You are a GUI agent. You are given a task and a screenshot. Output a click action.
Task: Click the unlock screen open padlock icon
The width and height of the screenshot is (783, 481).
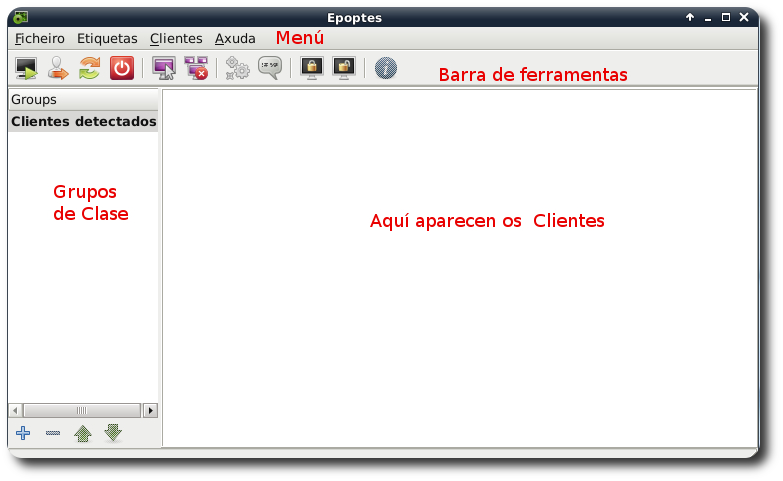[343, 68]
